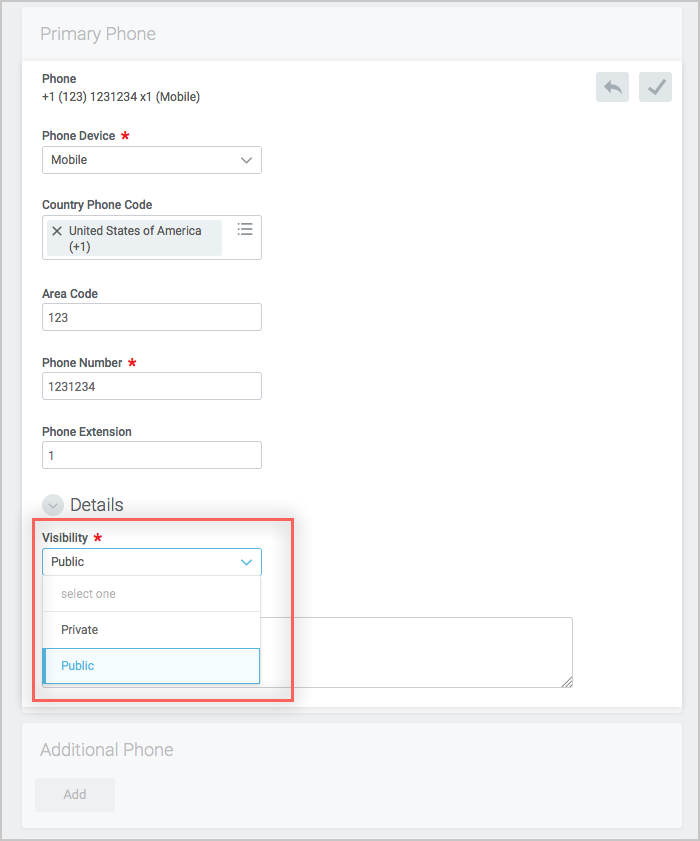Click the Add button under Additional Phone
The width and height of the screenshot is (700, 841).
click(75, 795)
